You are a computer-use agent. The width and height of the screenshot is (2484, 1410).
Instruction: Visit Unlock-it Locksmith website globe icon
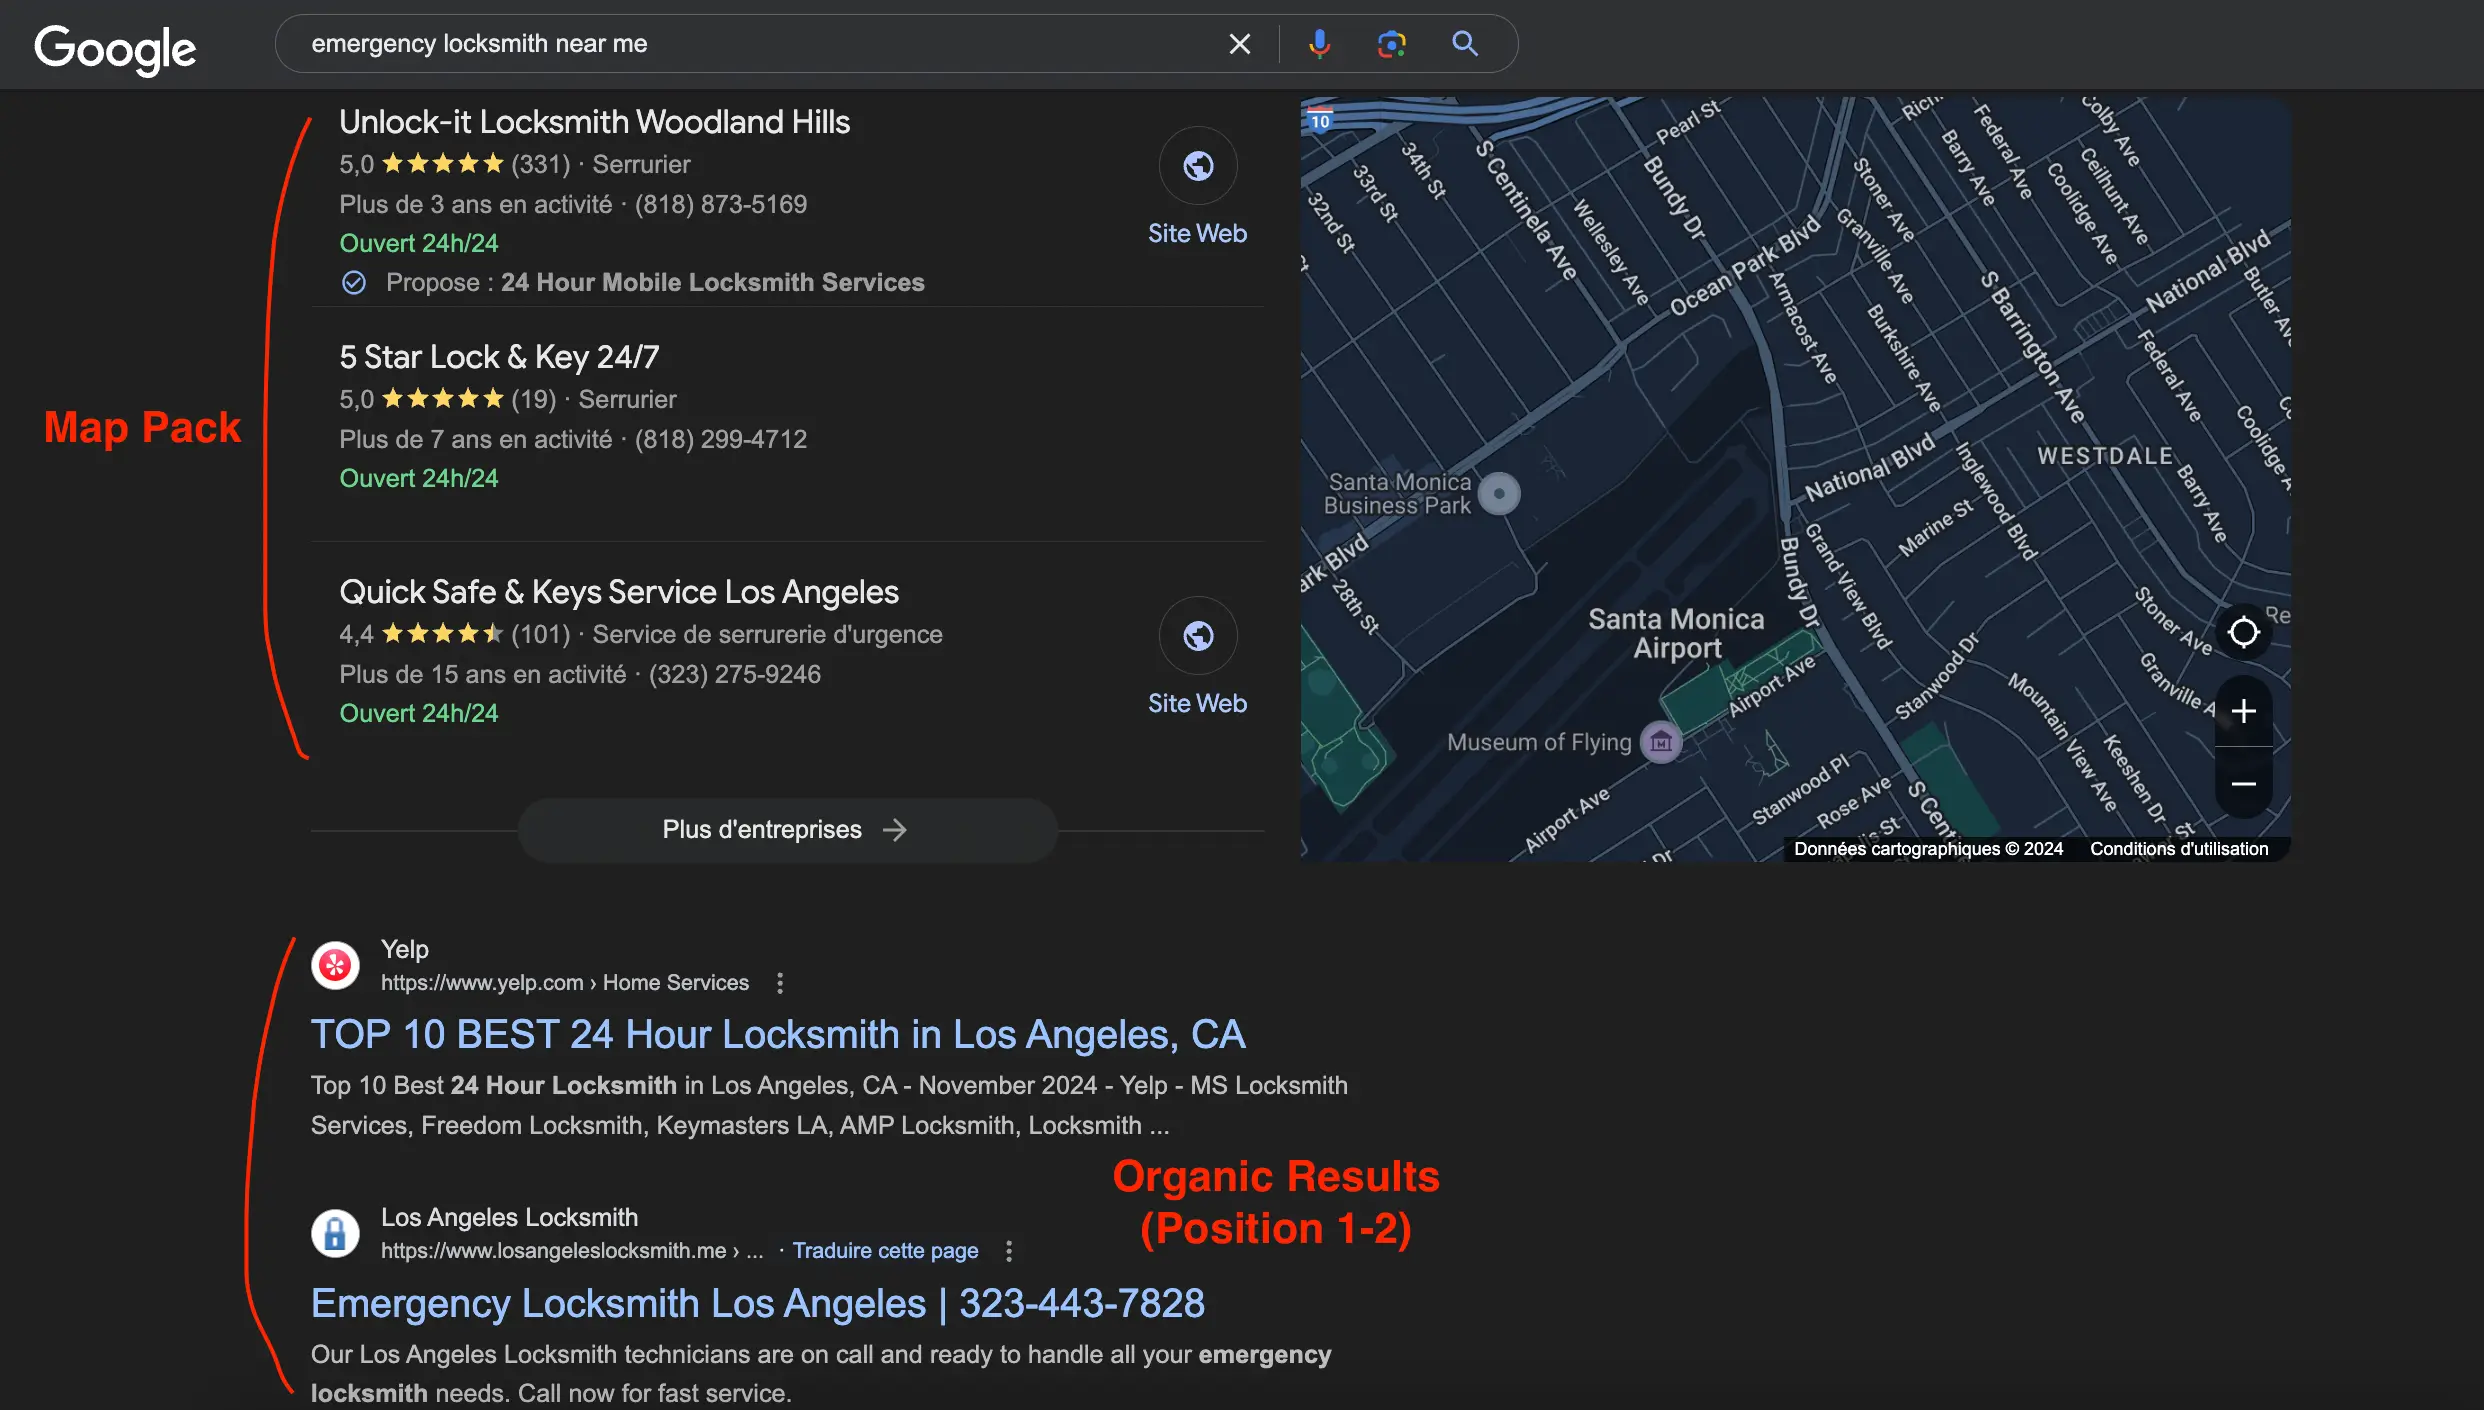pyautogui.click(x=1198, y=166)
